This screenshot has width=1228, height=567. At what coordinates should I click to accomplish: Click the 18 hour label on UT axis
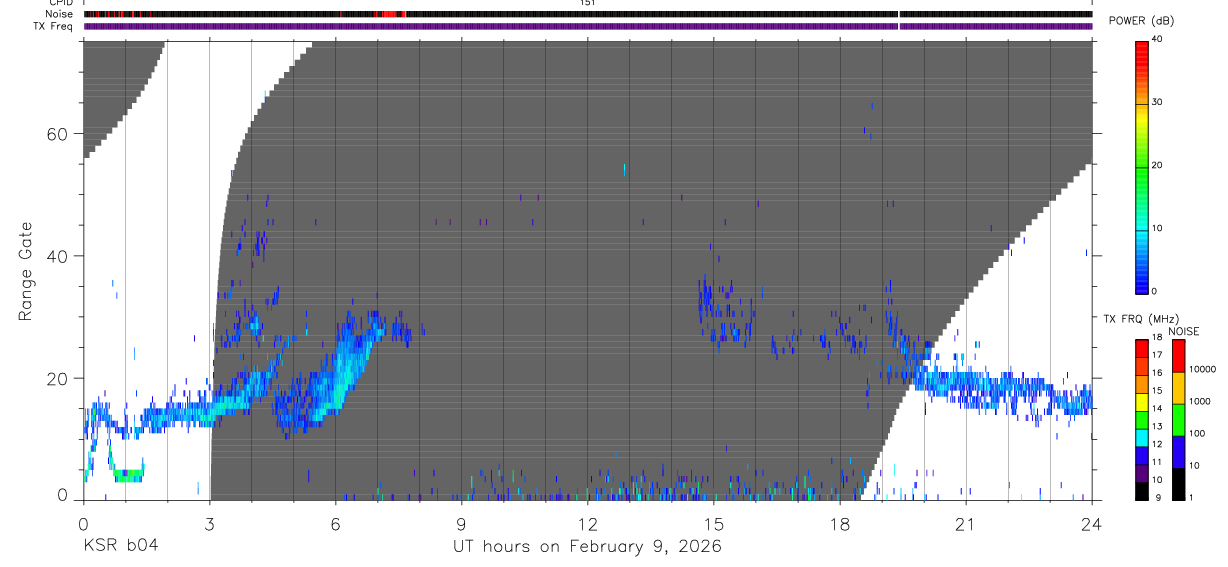pos(840,523)
